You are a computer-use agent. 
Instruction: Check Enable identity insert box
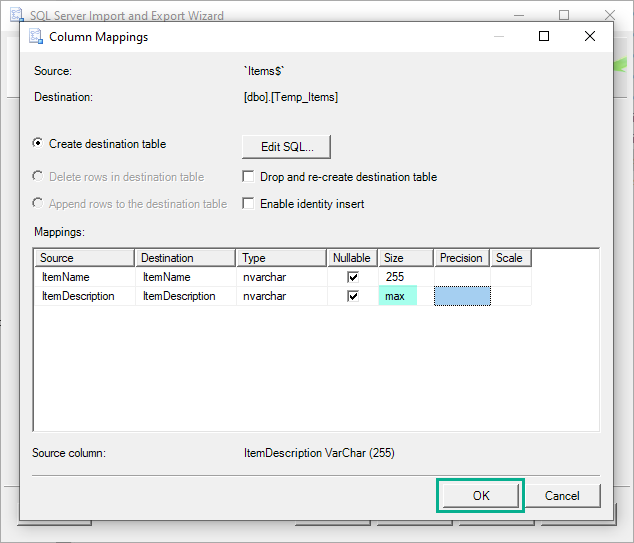point(249,204)
